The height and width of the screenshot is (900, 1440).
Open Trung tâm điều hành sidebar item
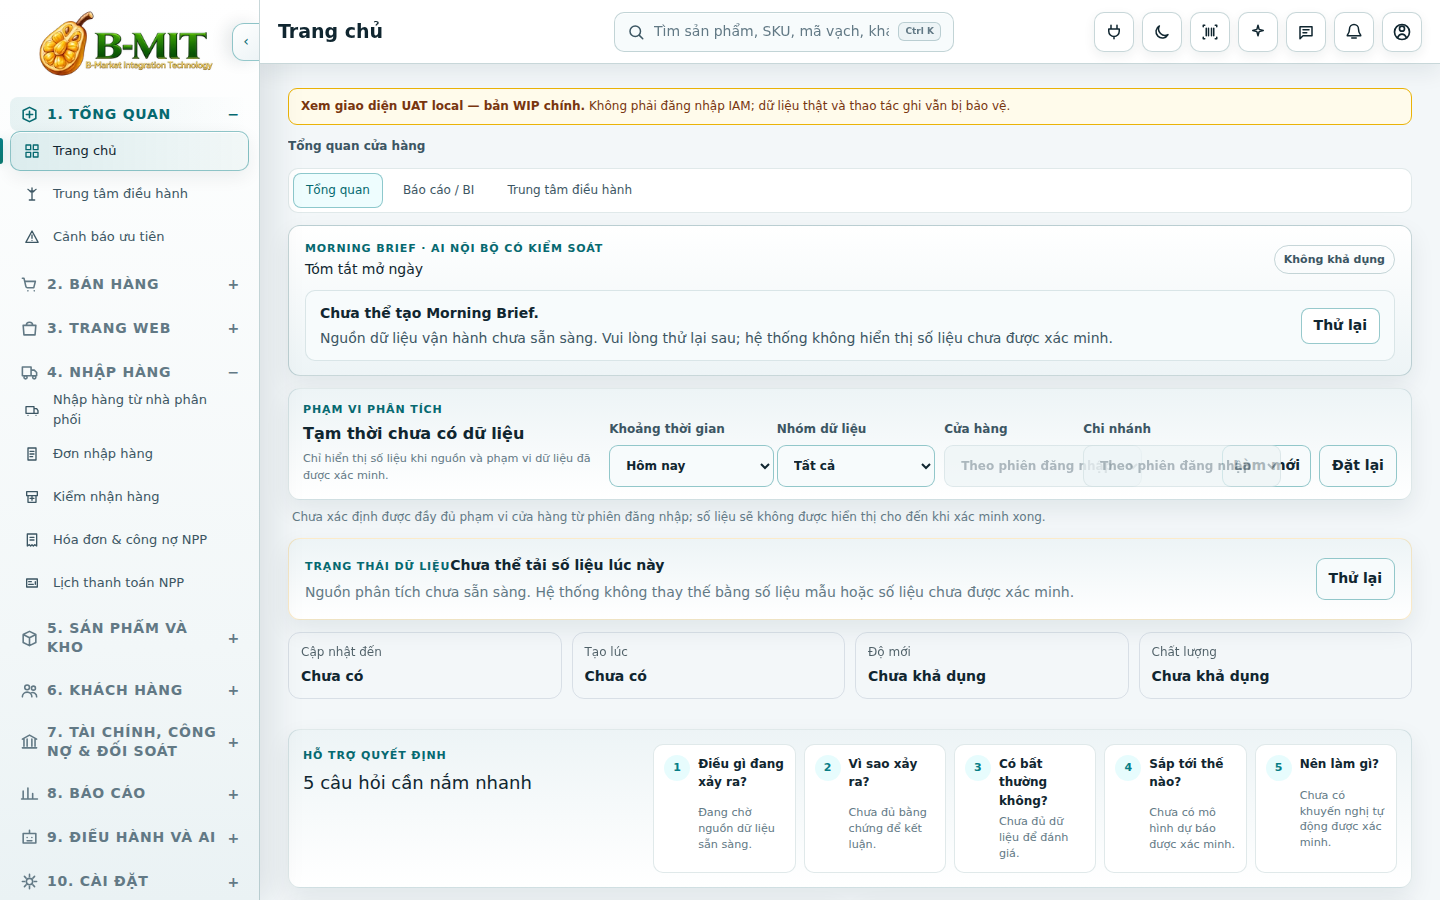click(129, 194)
